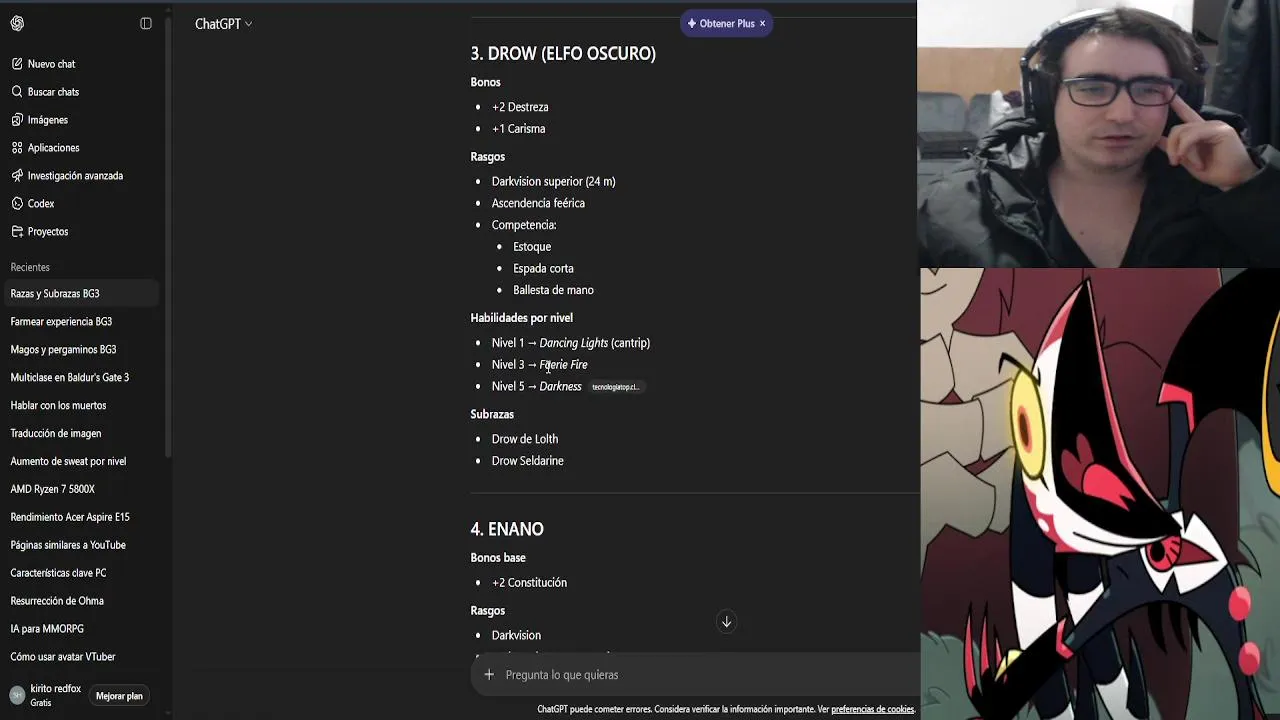Image resolution: width=1280 pixels, height=720 pixels.
Task: Open the Codex sidebar icon
Action: tap(17, 204)
